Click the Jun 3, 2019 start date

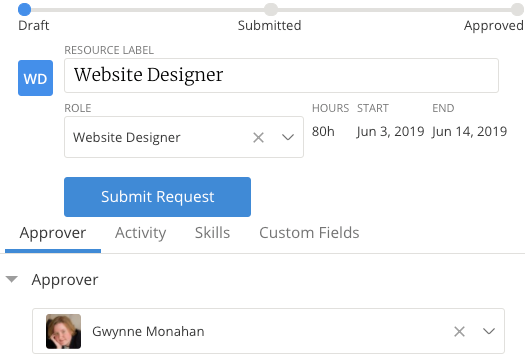click(x=390, y=132)
